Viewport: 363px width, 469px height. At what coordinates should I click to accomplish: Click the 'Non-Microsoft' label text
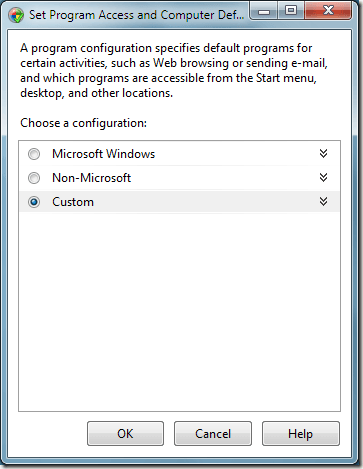[92, 178]
